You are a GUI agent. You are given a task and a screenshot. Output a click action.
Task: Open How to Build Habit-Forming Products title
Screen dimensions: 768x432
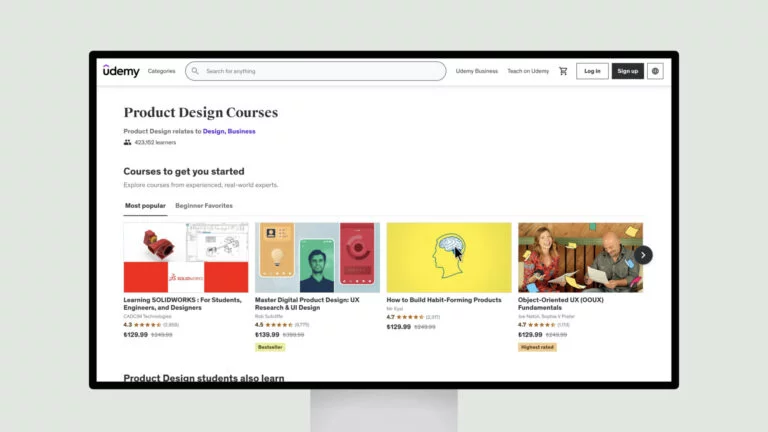point(444,300)
